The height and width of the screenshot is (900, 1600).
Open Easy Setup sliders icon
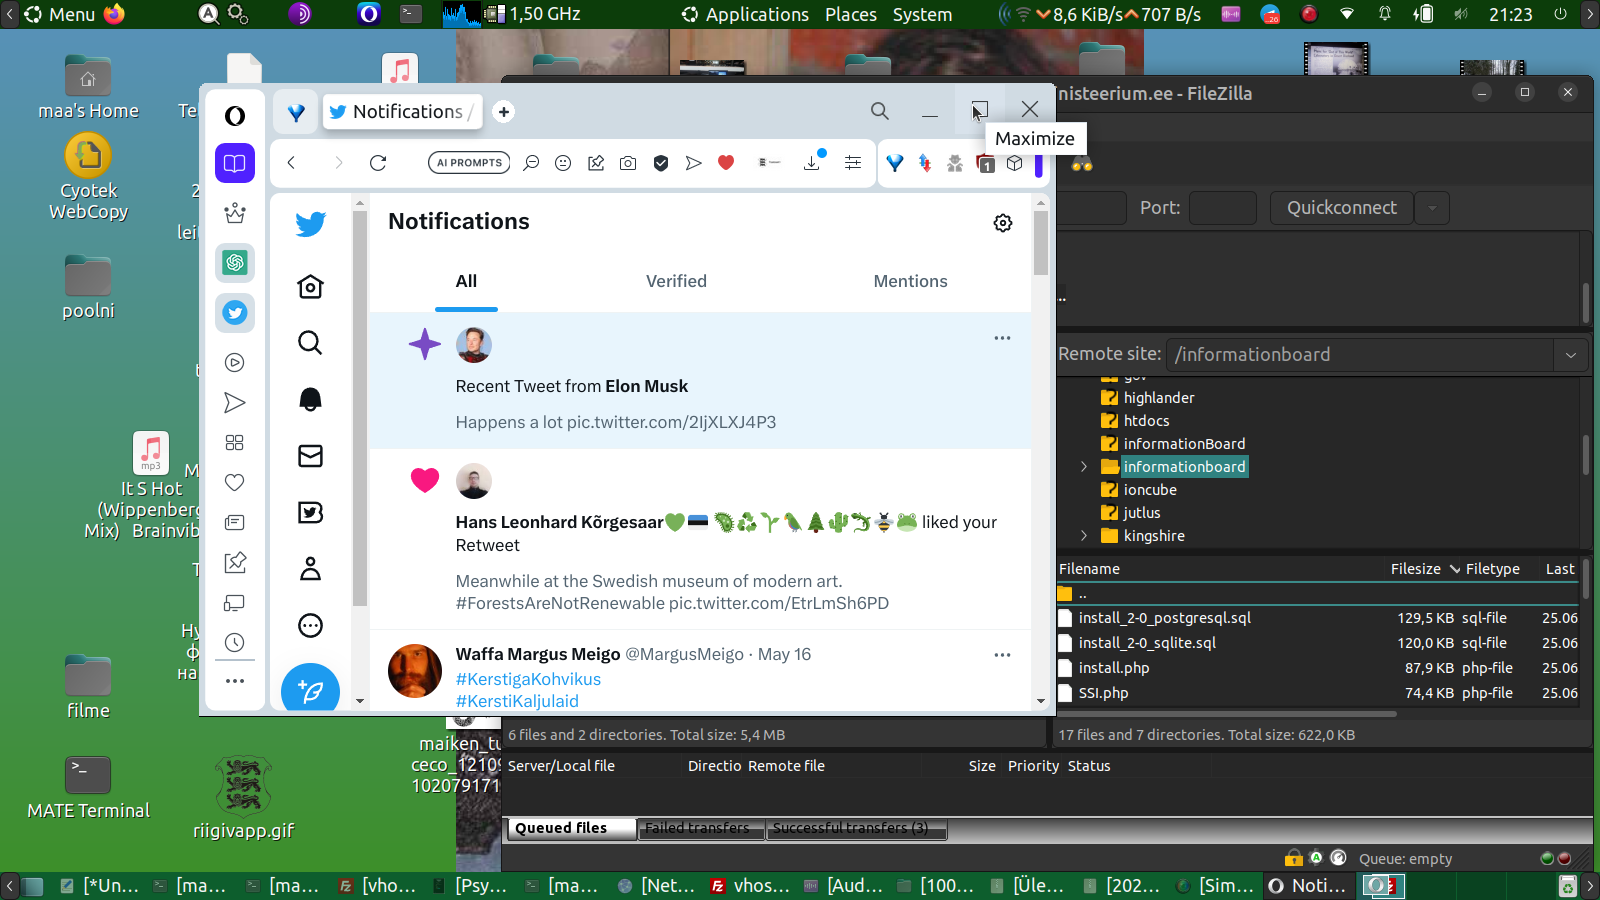(853, 163)
